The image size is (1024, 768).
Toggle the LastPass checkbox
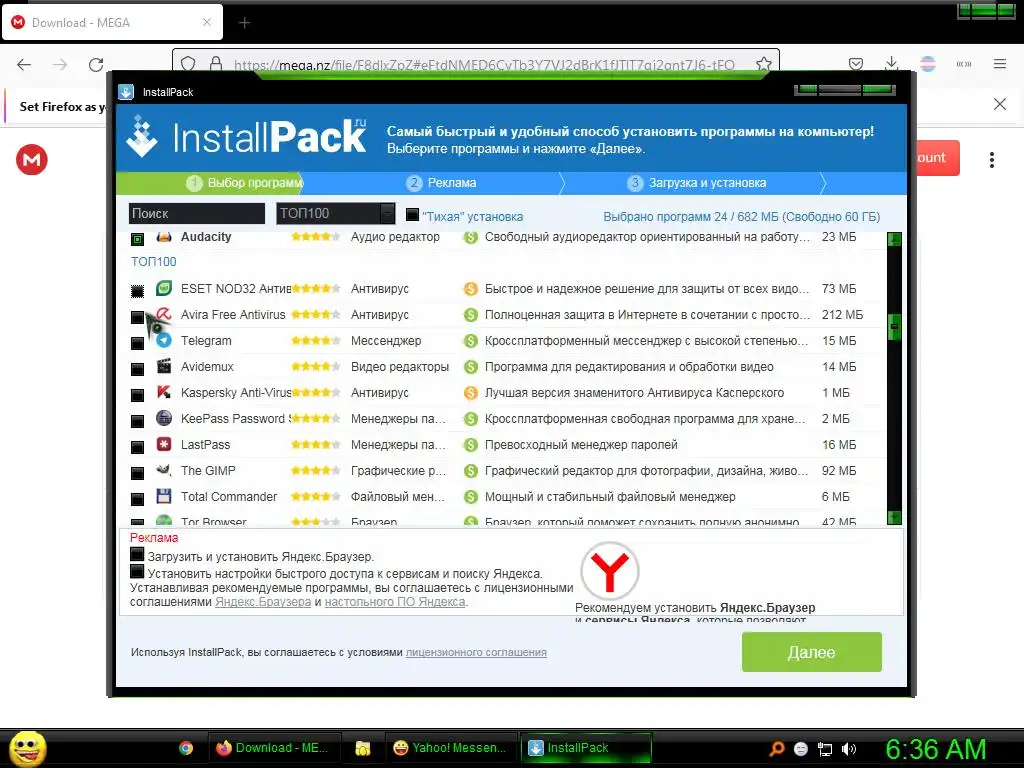pos(137,447)
